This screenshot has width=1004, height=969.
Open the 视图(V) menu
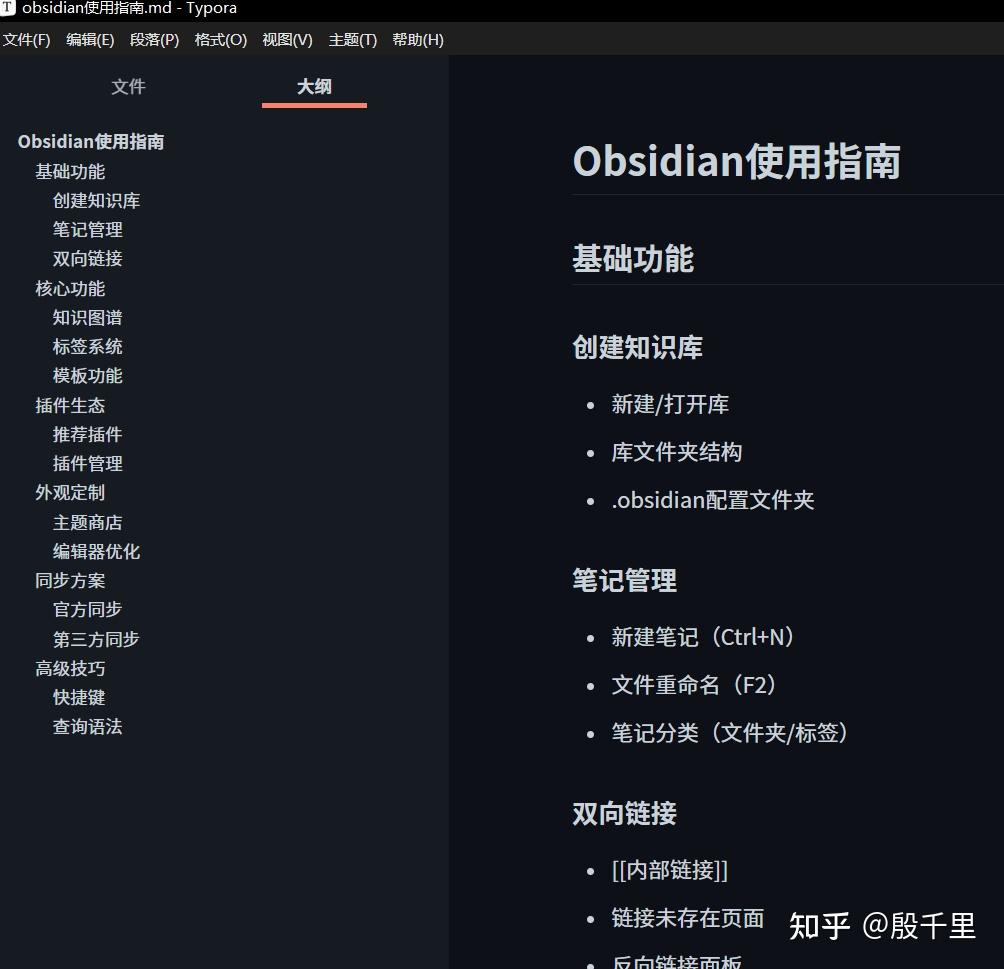pos(287,40)
